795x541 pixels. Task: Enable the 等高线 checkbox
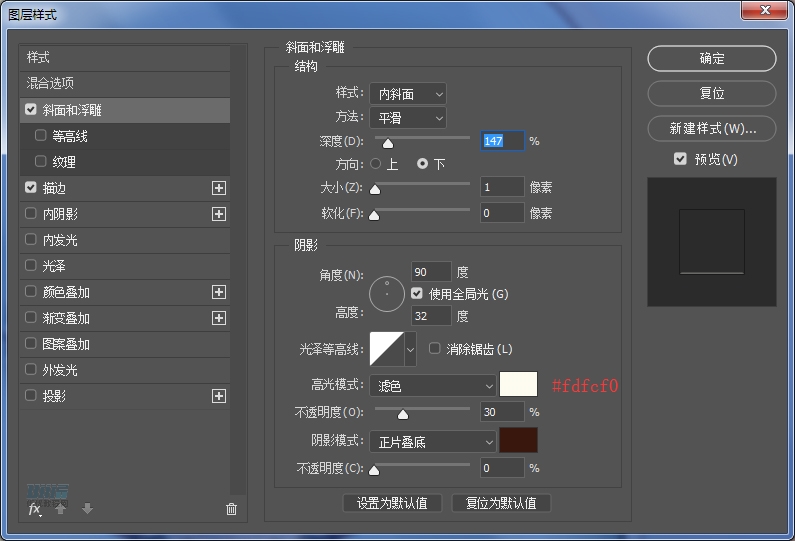[x=41, y=136]
